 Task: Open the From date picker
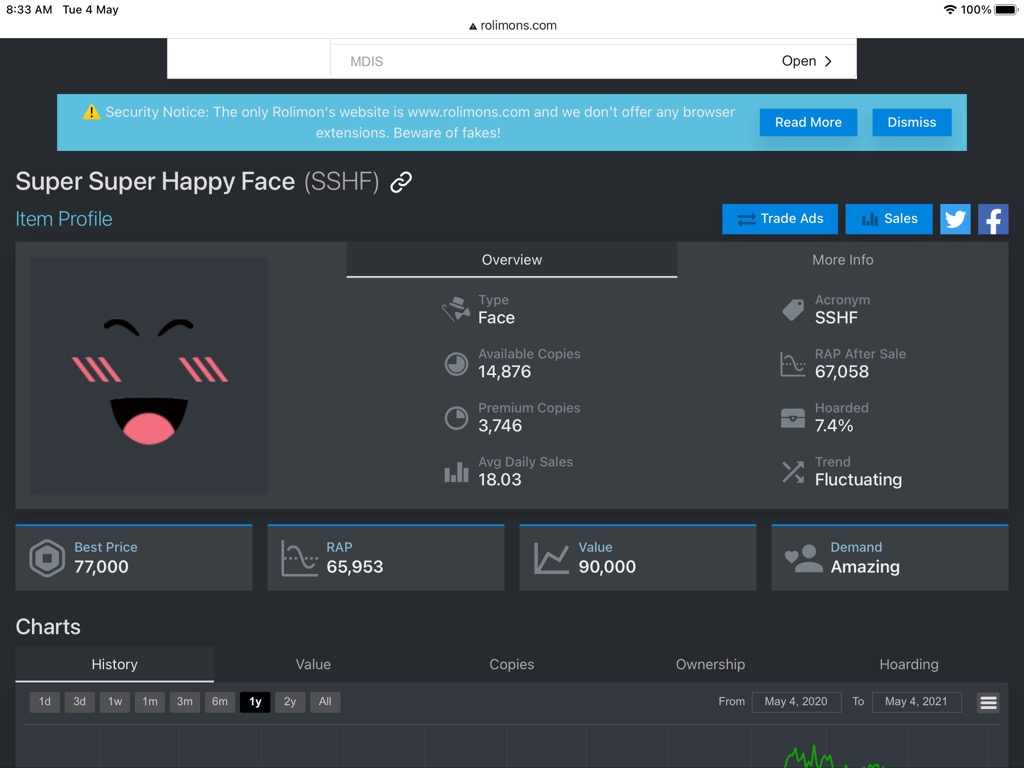coord(796,702)
